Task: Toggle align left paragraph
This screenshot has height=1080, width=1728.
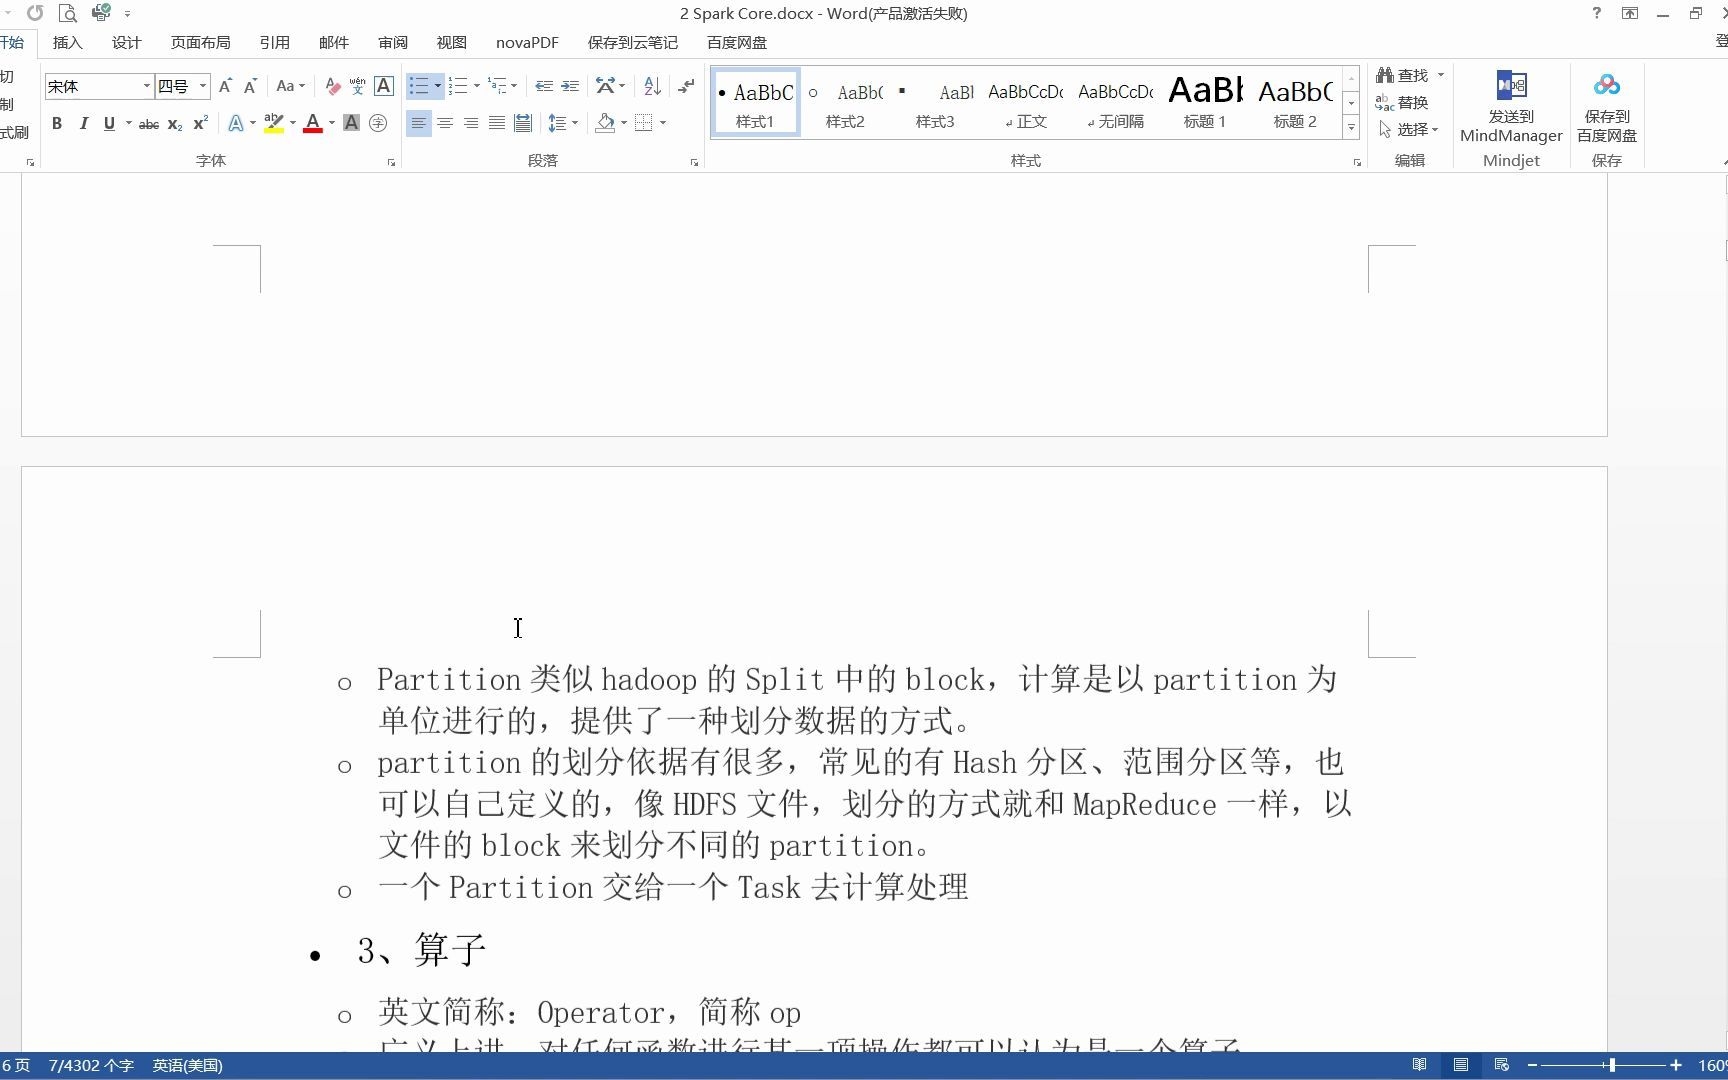Action: [x=419, y=123]
